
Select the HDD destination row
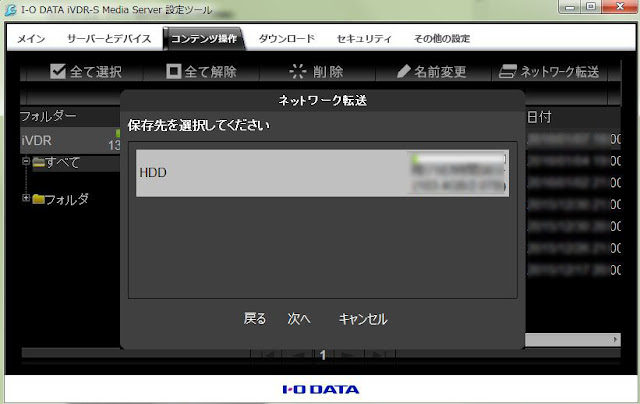[322, 173]
